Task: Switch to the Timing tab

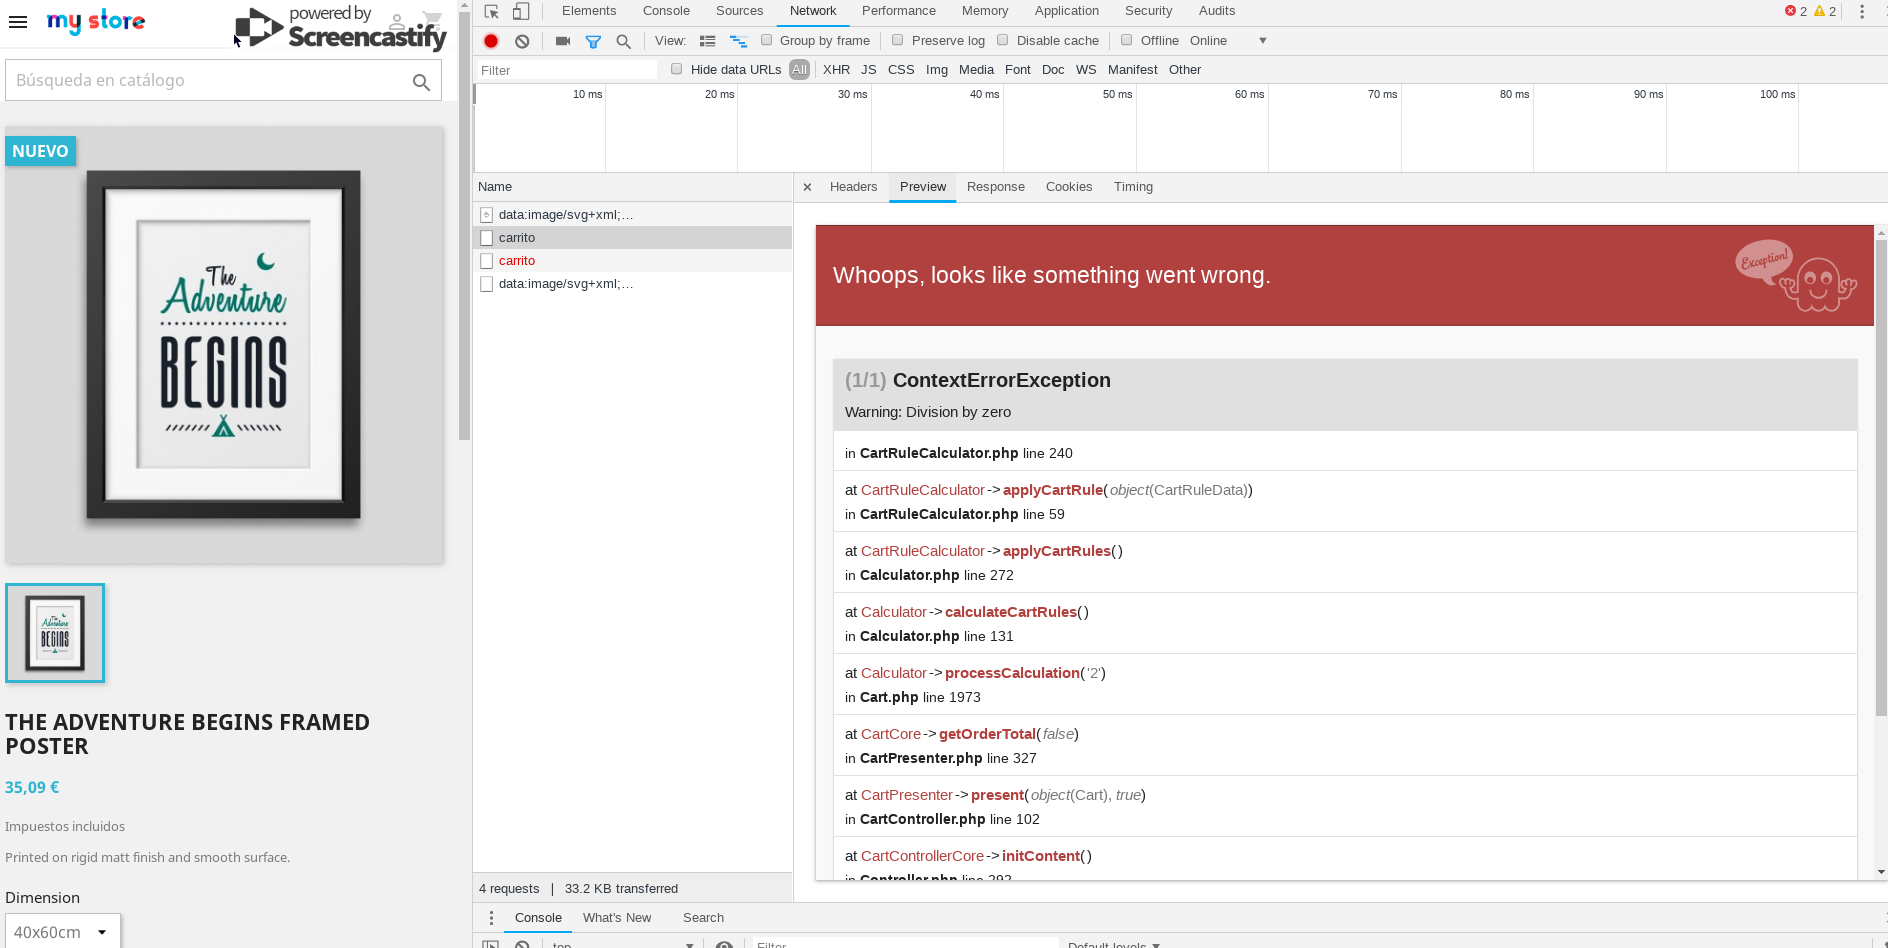Action: click(1132, 187)
